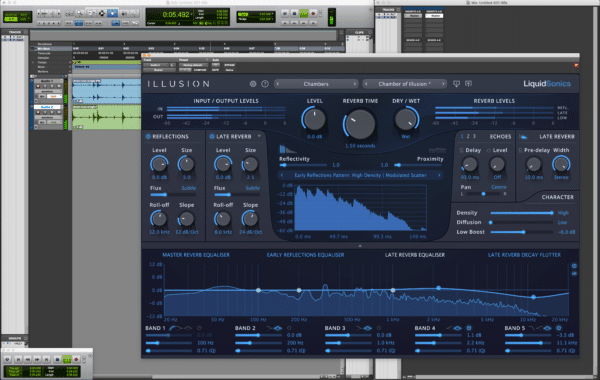Click Stop in the Pro Tools top transport
The height and width of the screenshot is (380, 600).
coord(294,13)
